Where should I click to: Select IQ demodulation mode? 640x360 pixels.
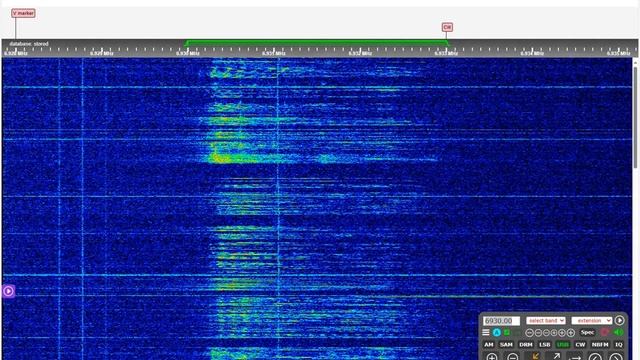point(619,344)
